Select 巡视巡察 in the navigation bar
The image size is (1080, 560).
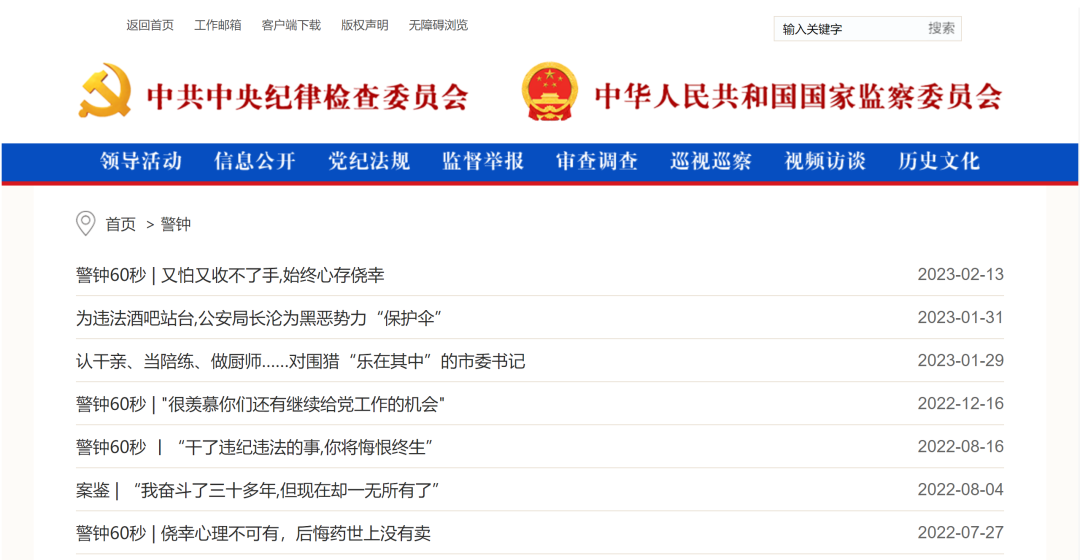tap(711, 161)
